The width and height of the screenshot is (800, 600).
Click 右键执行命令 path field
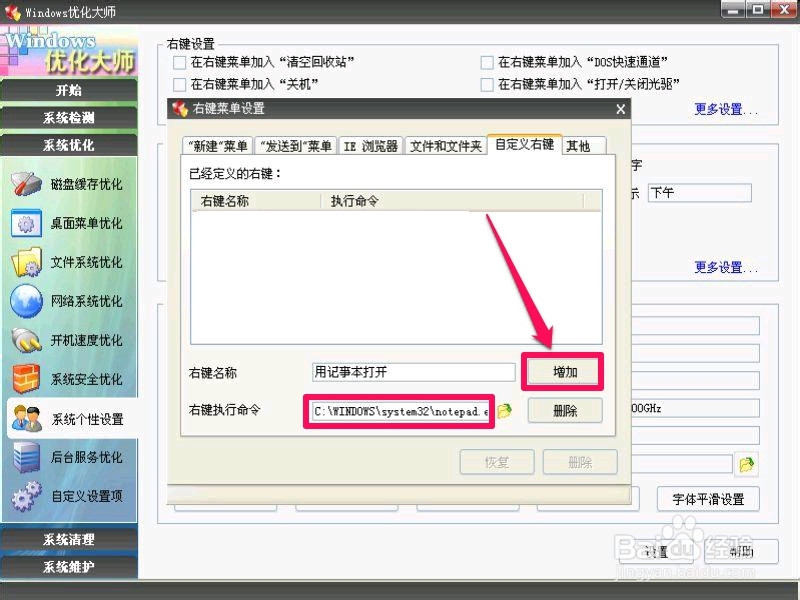point(401,411)
